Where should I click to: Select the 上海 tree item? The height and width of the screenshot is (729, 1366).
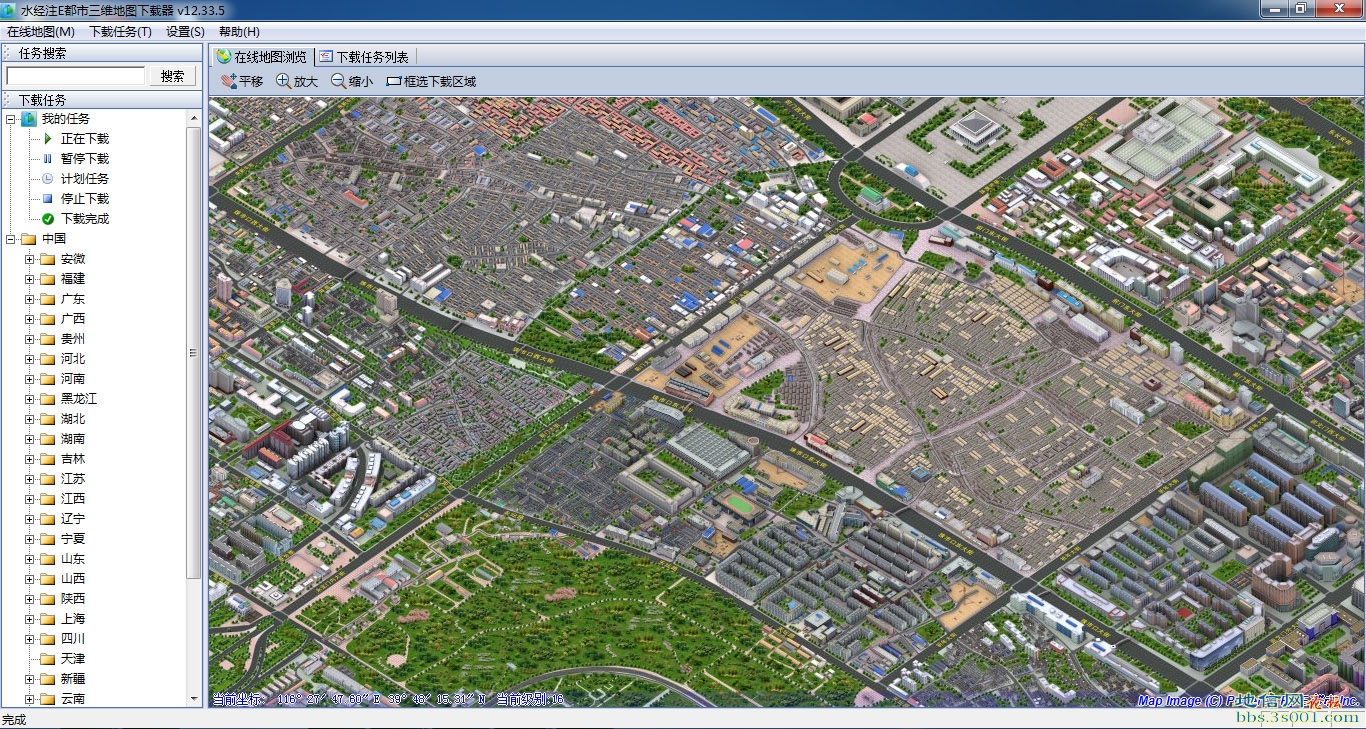point(73,619)
